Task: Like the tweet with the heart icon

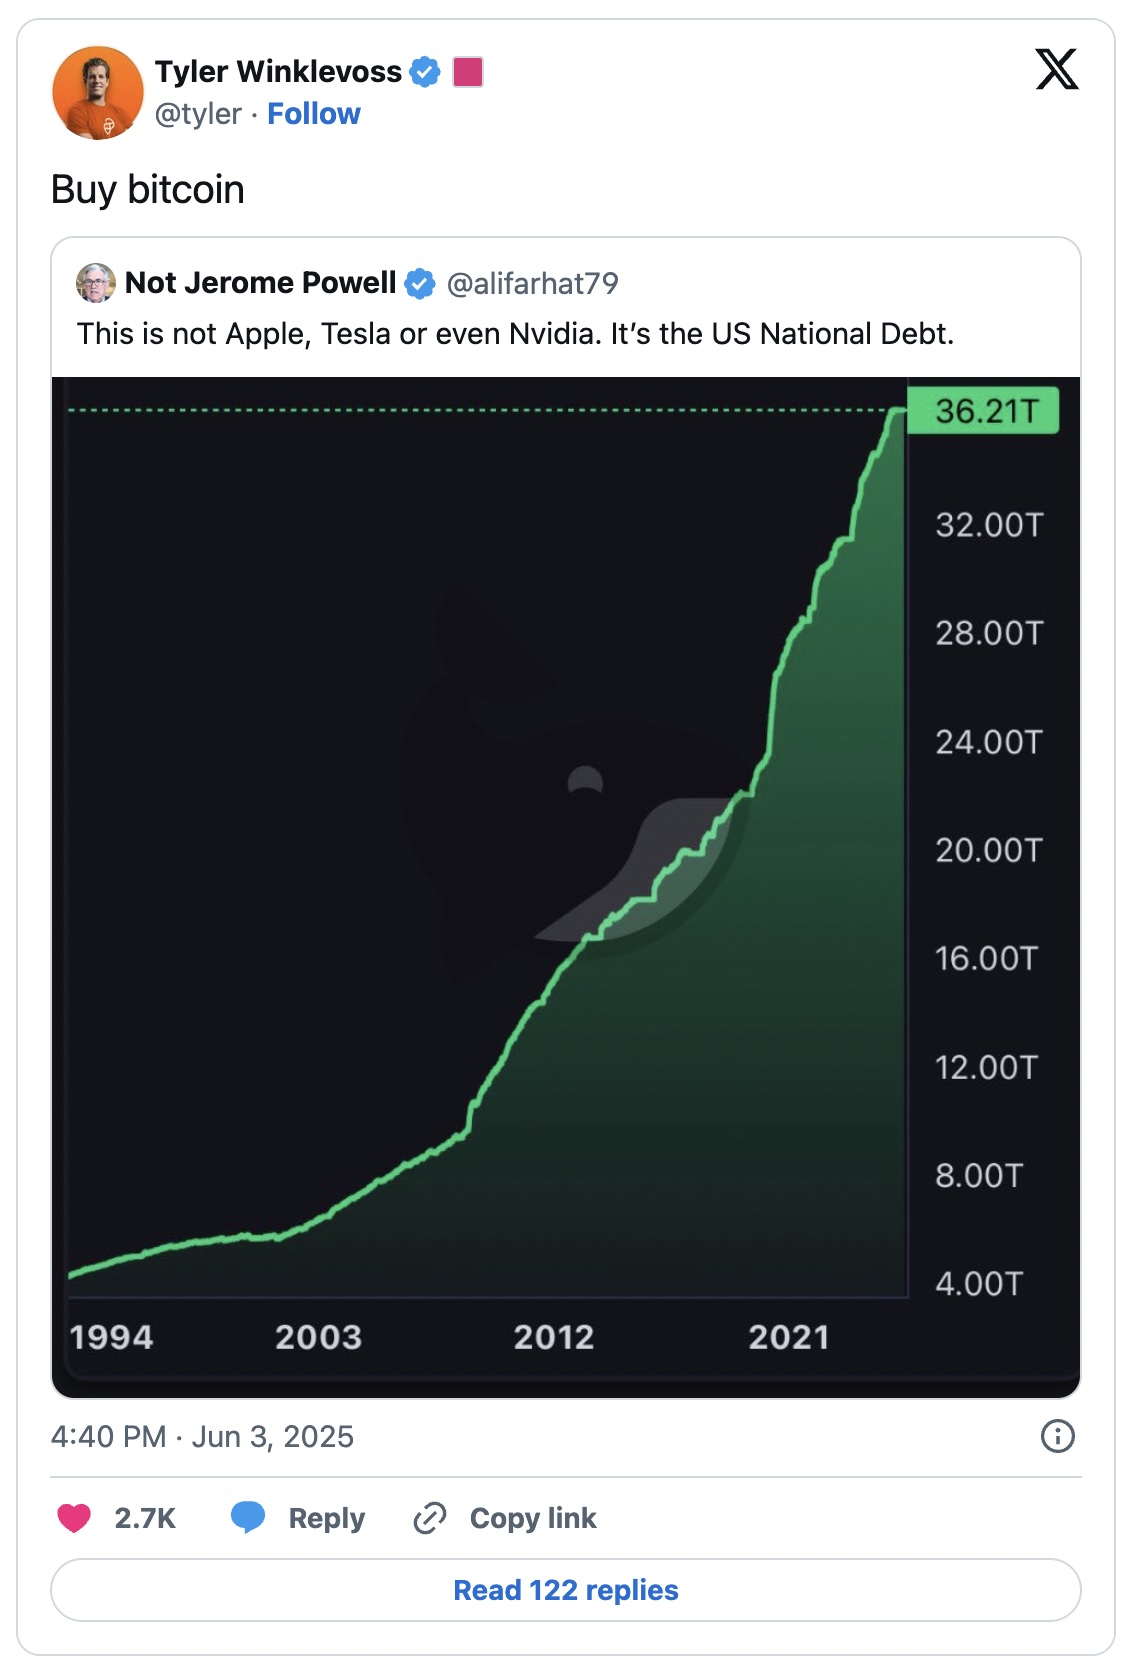Action: 74,1518
